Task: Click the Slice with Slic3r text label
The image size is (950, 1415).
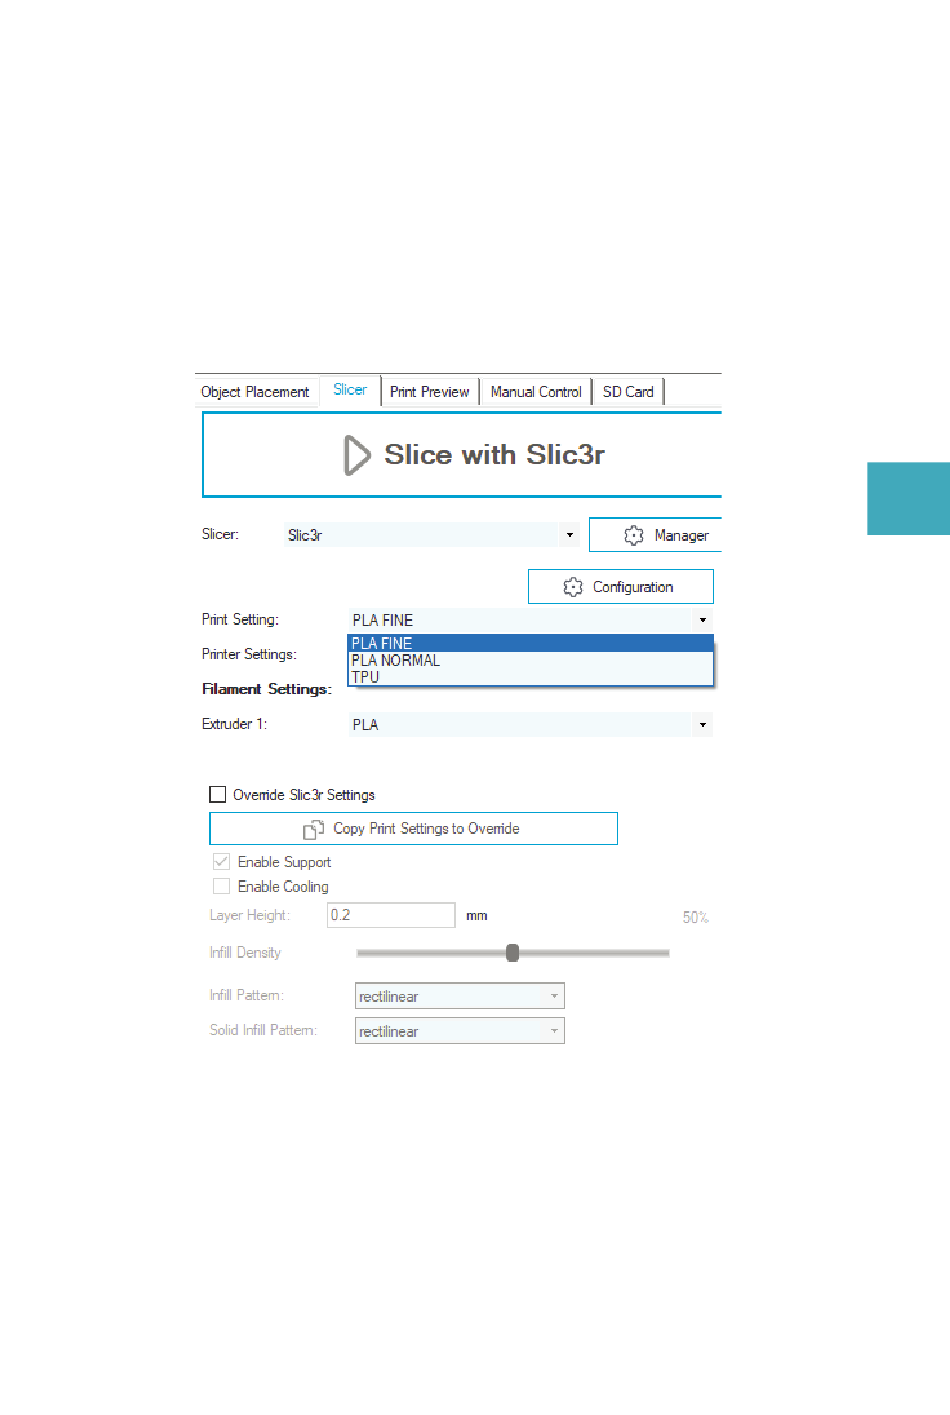Action: pos(494,455)
